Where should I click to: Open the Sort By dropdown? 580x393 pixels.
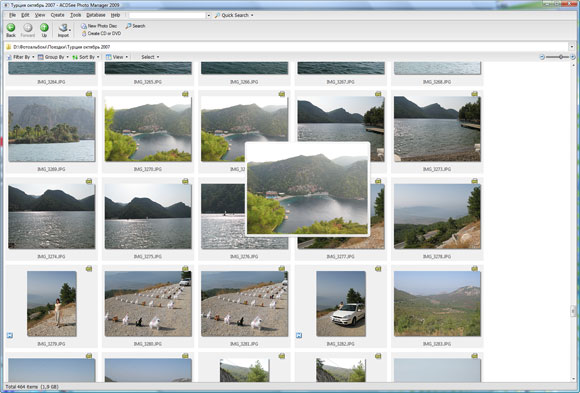86,57
